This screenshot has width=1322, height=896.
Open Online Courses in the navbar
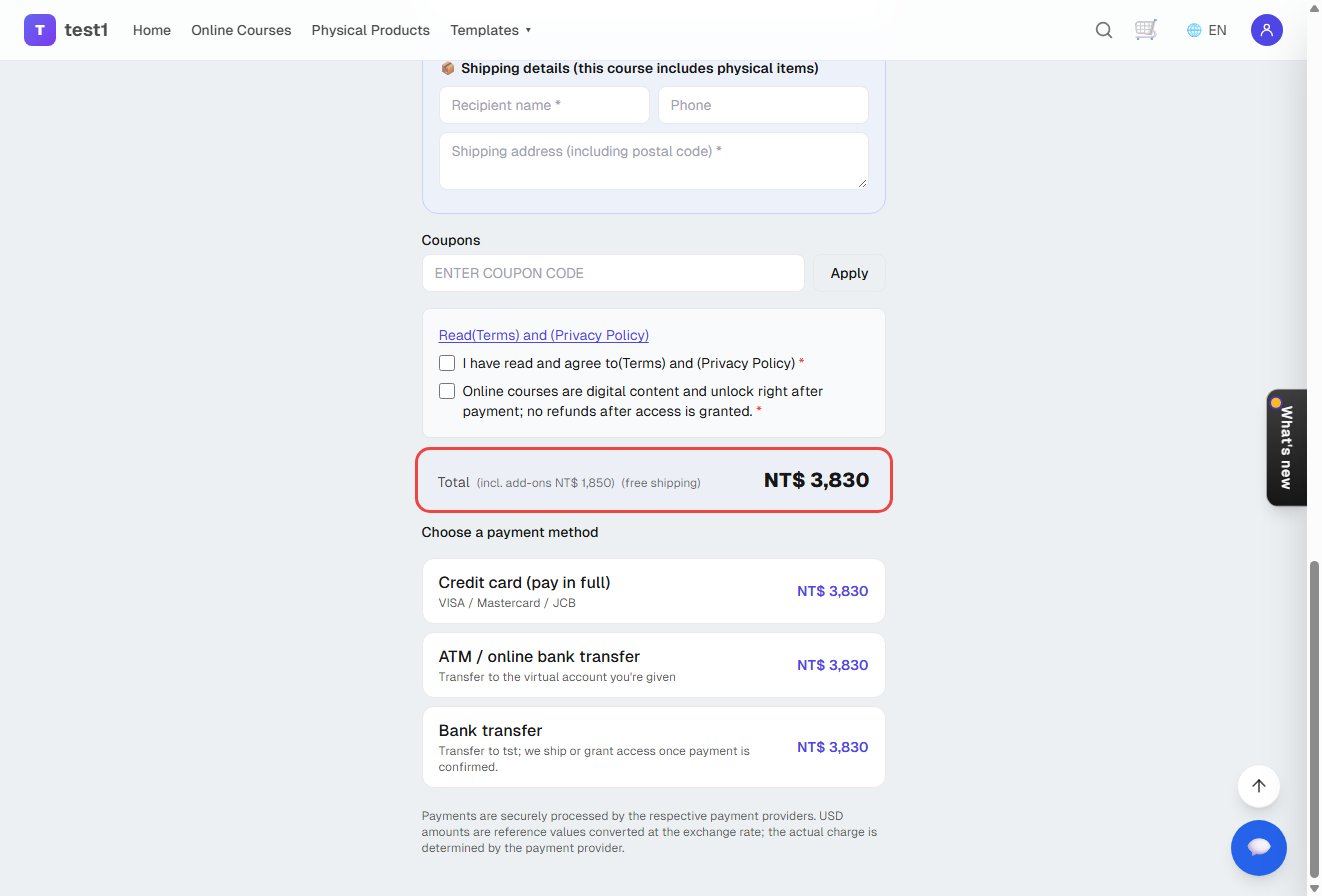tap(241, 30)
